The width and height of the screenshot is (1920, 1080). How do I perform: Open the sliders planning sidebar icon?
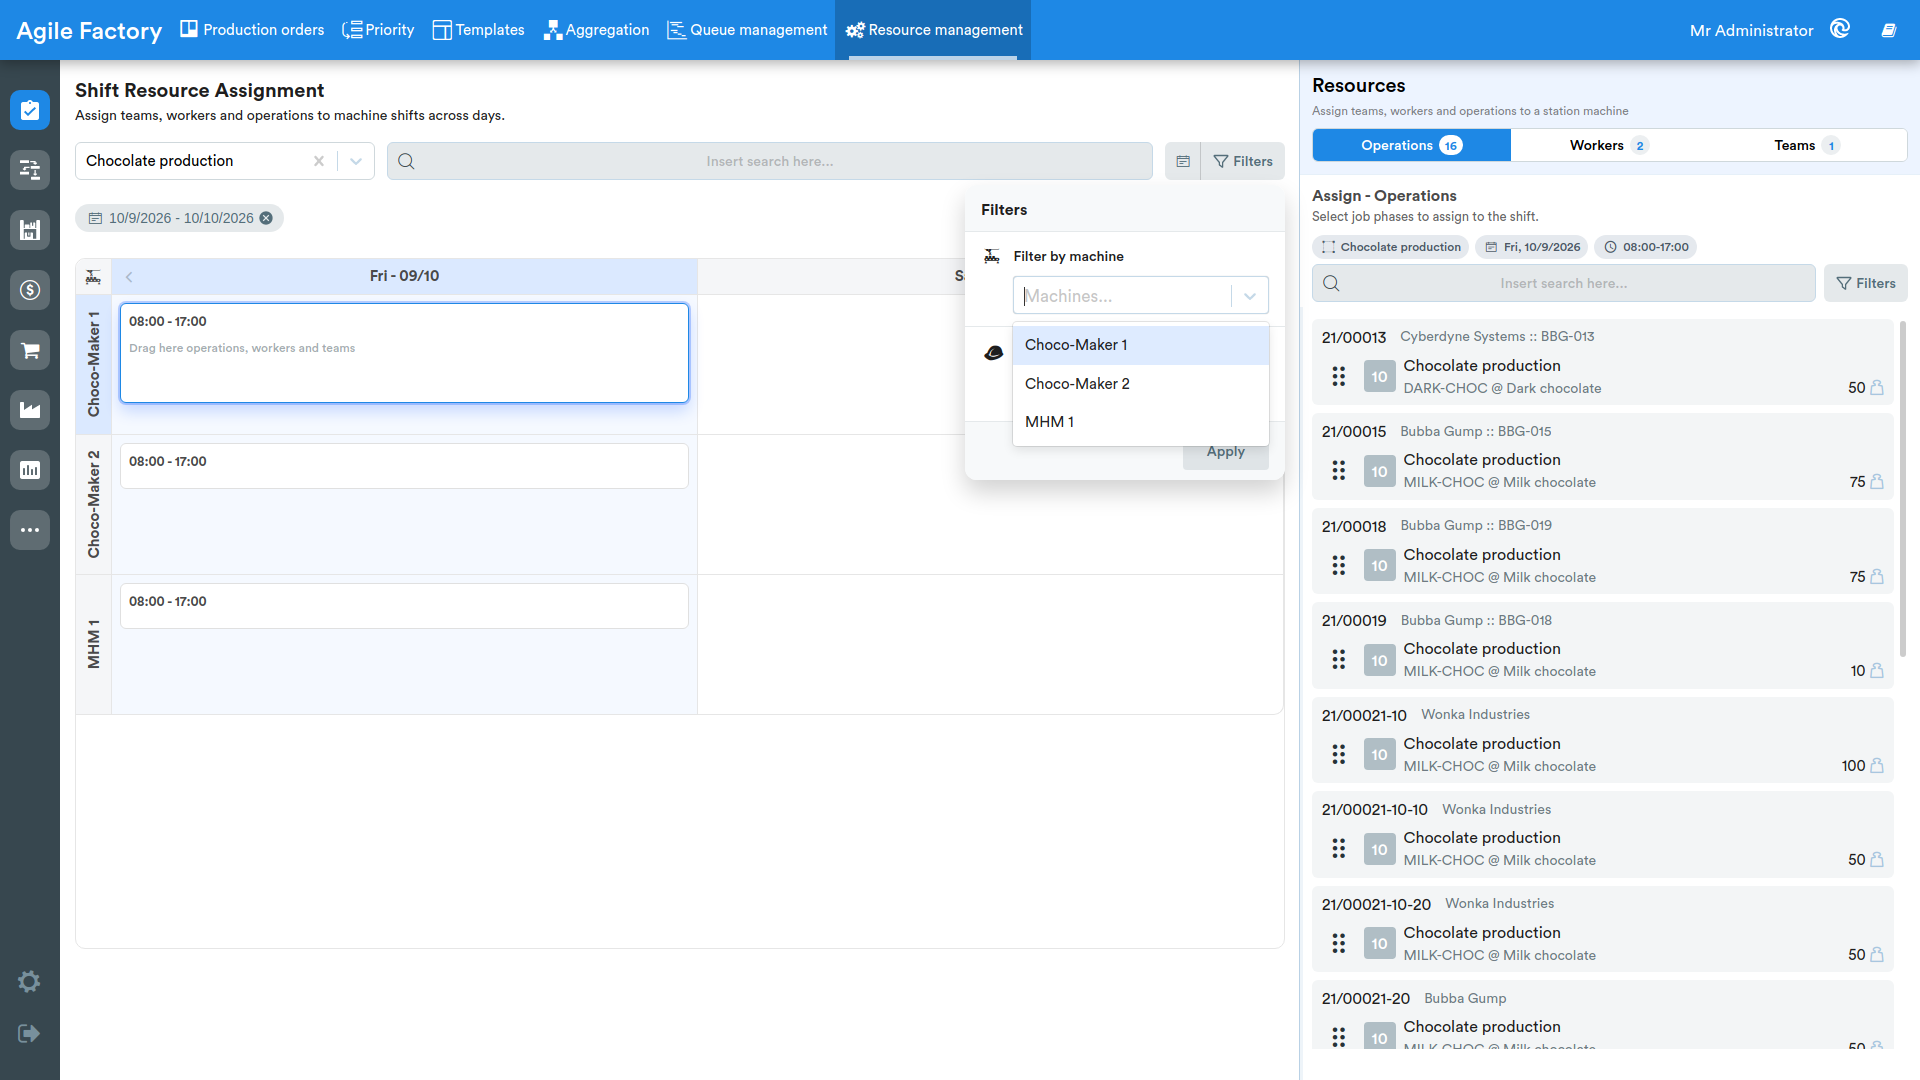[x=30, y=170]
